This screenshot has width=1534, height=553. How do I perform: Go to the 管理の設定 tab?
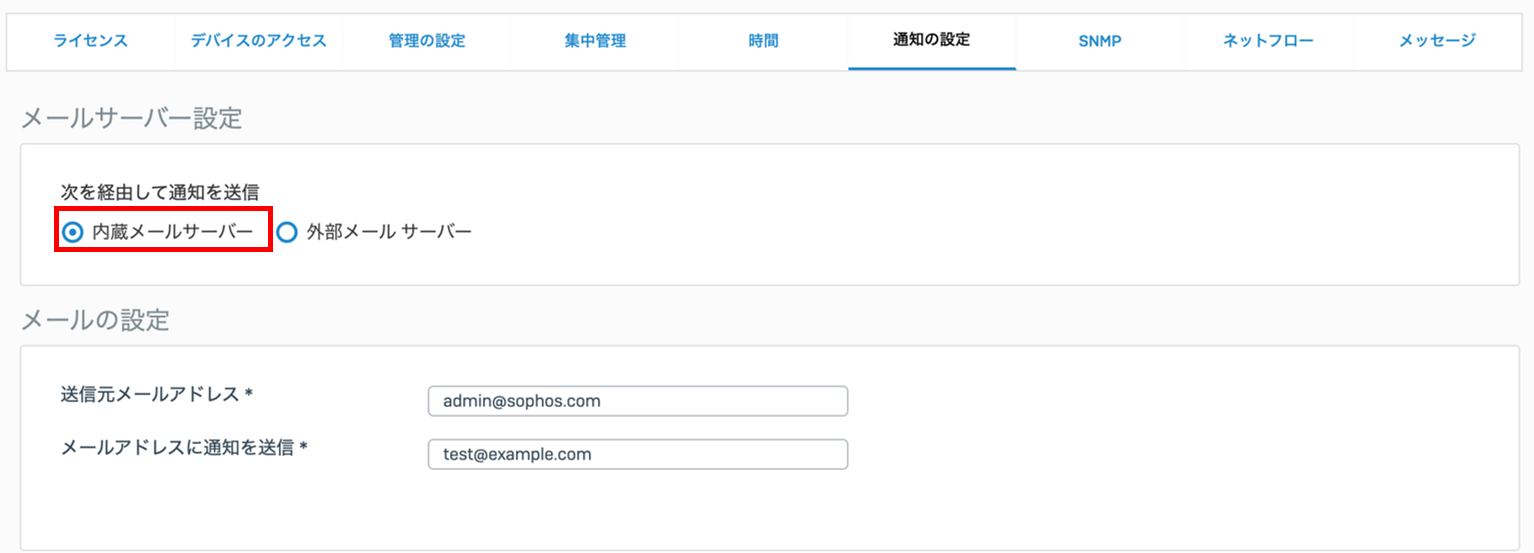point(427,41)
